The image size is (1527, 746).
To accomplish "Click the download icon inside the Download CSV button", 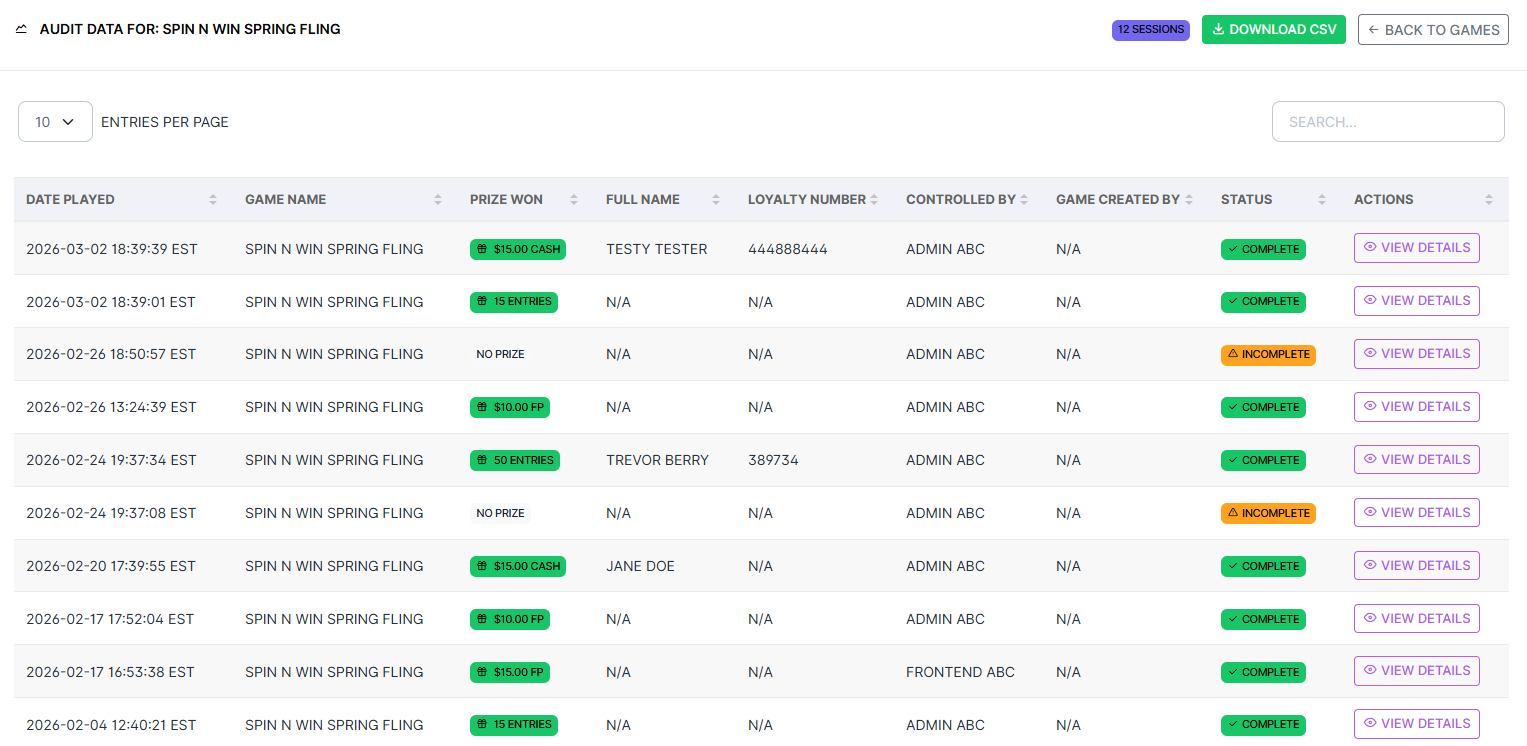I will [1216, 29].
